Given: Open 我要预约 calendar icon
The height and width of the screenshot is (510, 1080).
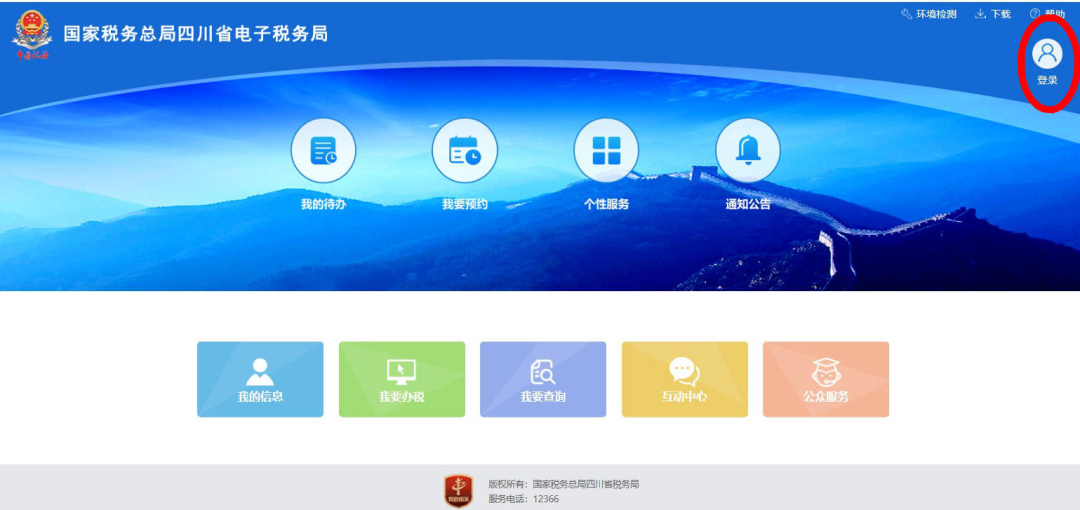Looking at the screenshot, I should (465, 150).
